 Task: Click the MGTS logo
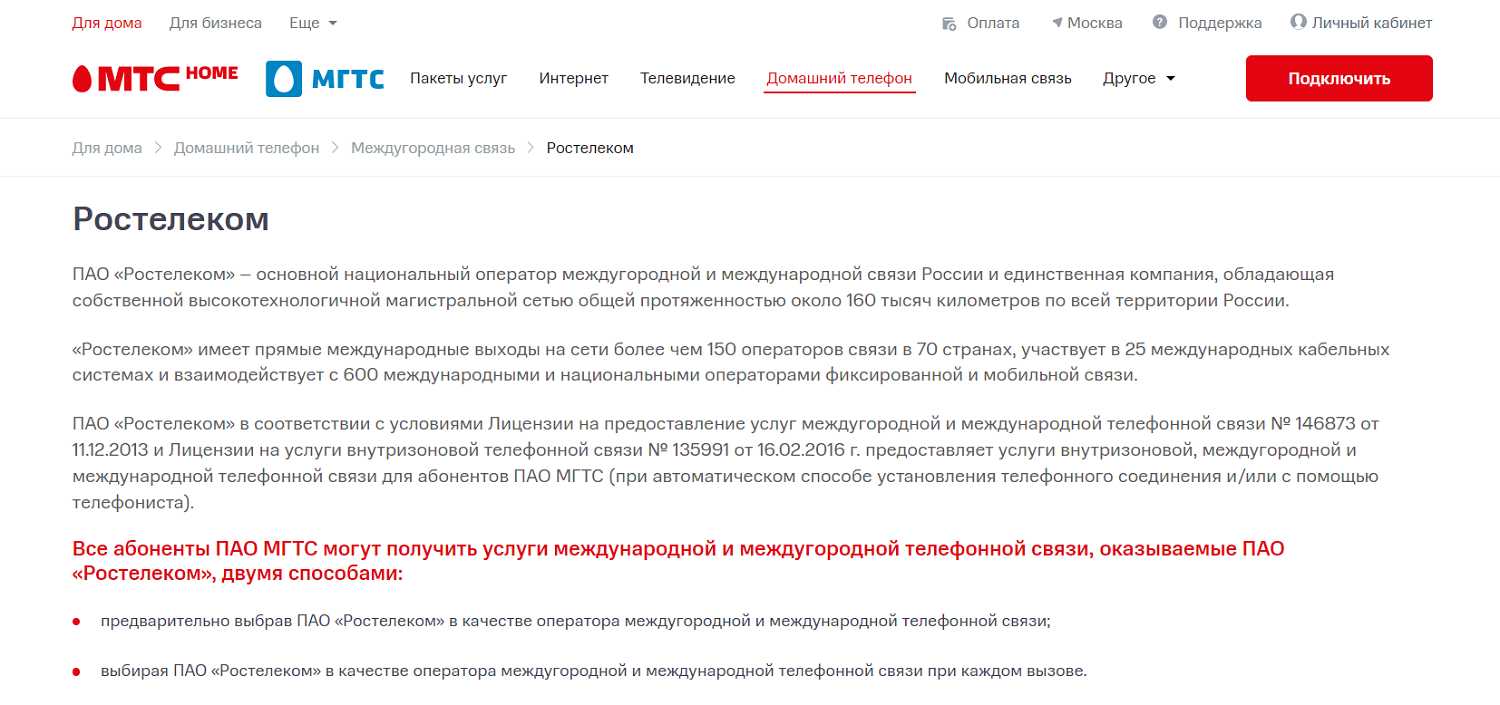click(325, 78)
